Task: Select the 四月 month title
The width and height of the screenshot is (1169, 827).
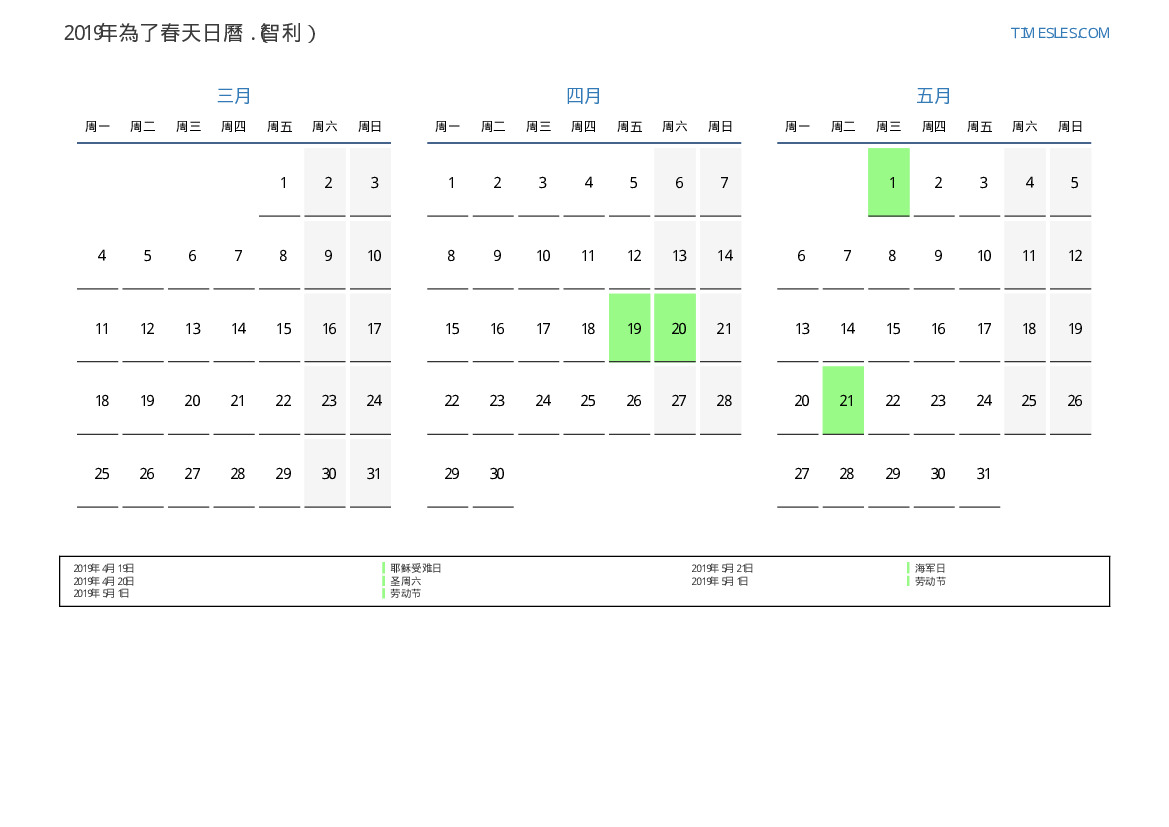Action: click(x=584, y=96)
